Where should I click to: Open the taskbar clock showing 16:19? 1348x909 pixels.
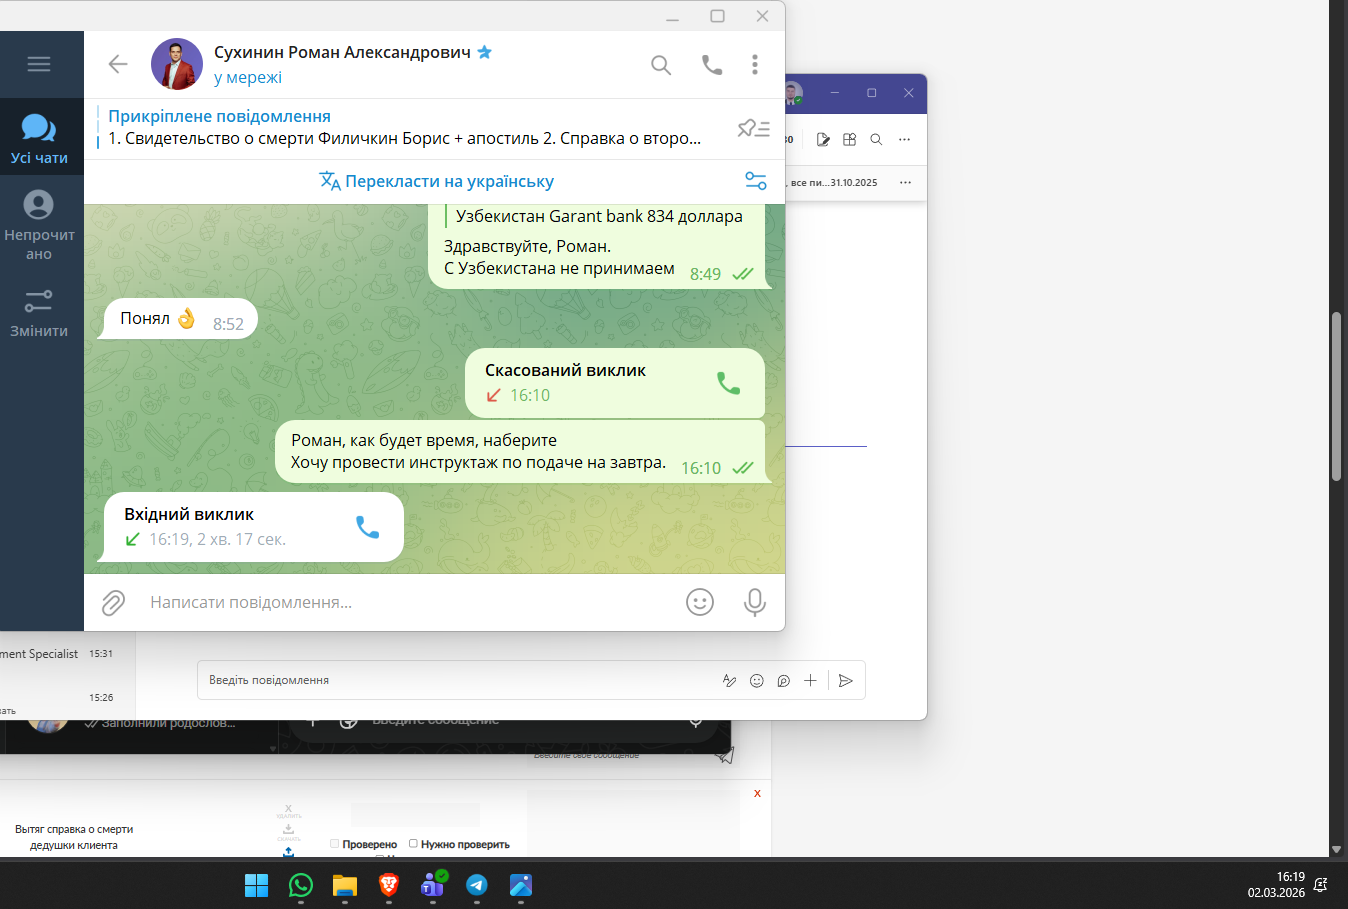(1276, 885)
